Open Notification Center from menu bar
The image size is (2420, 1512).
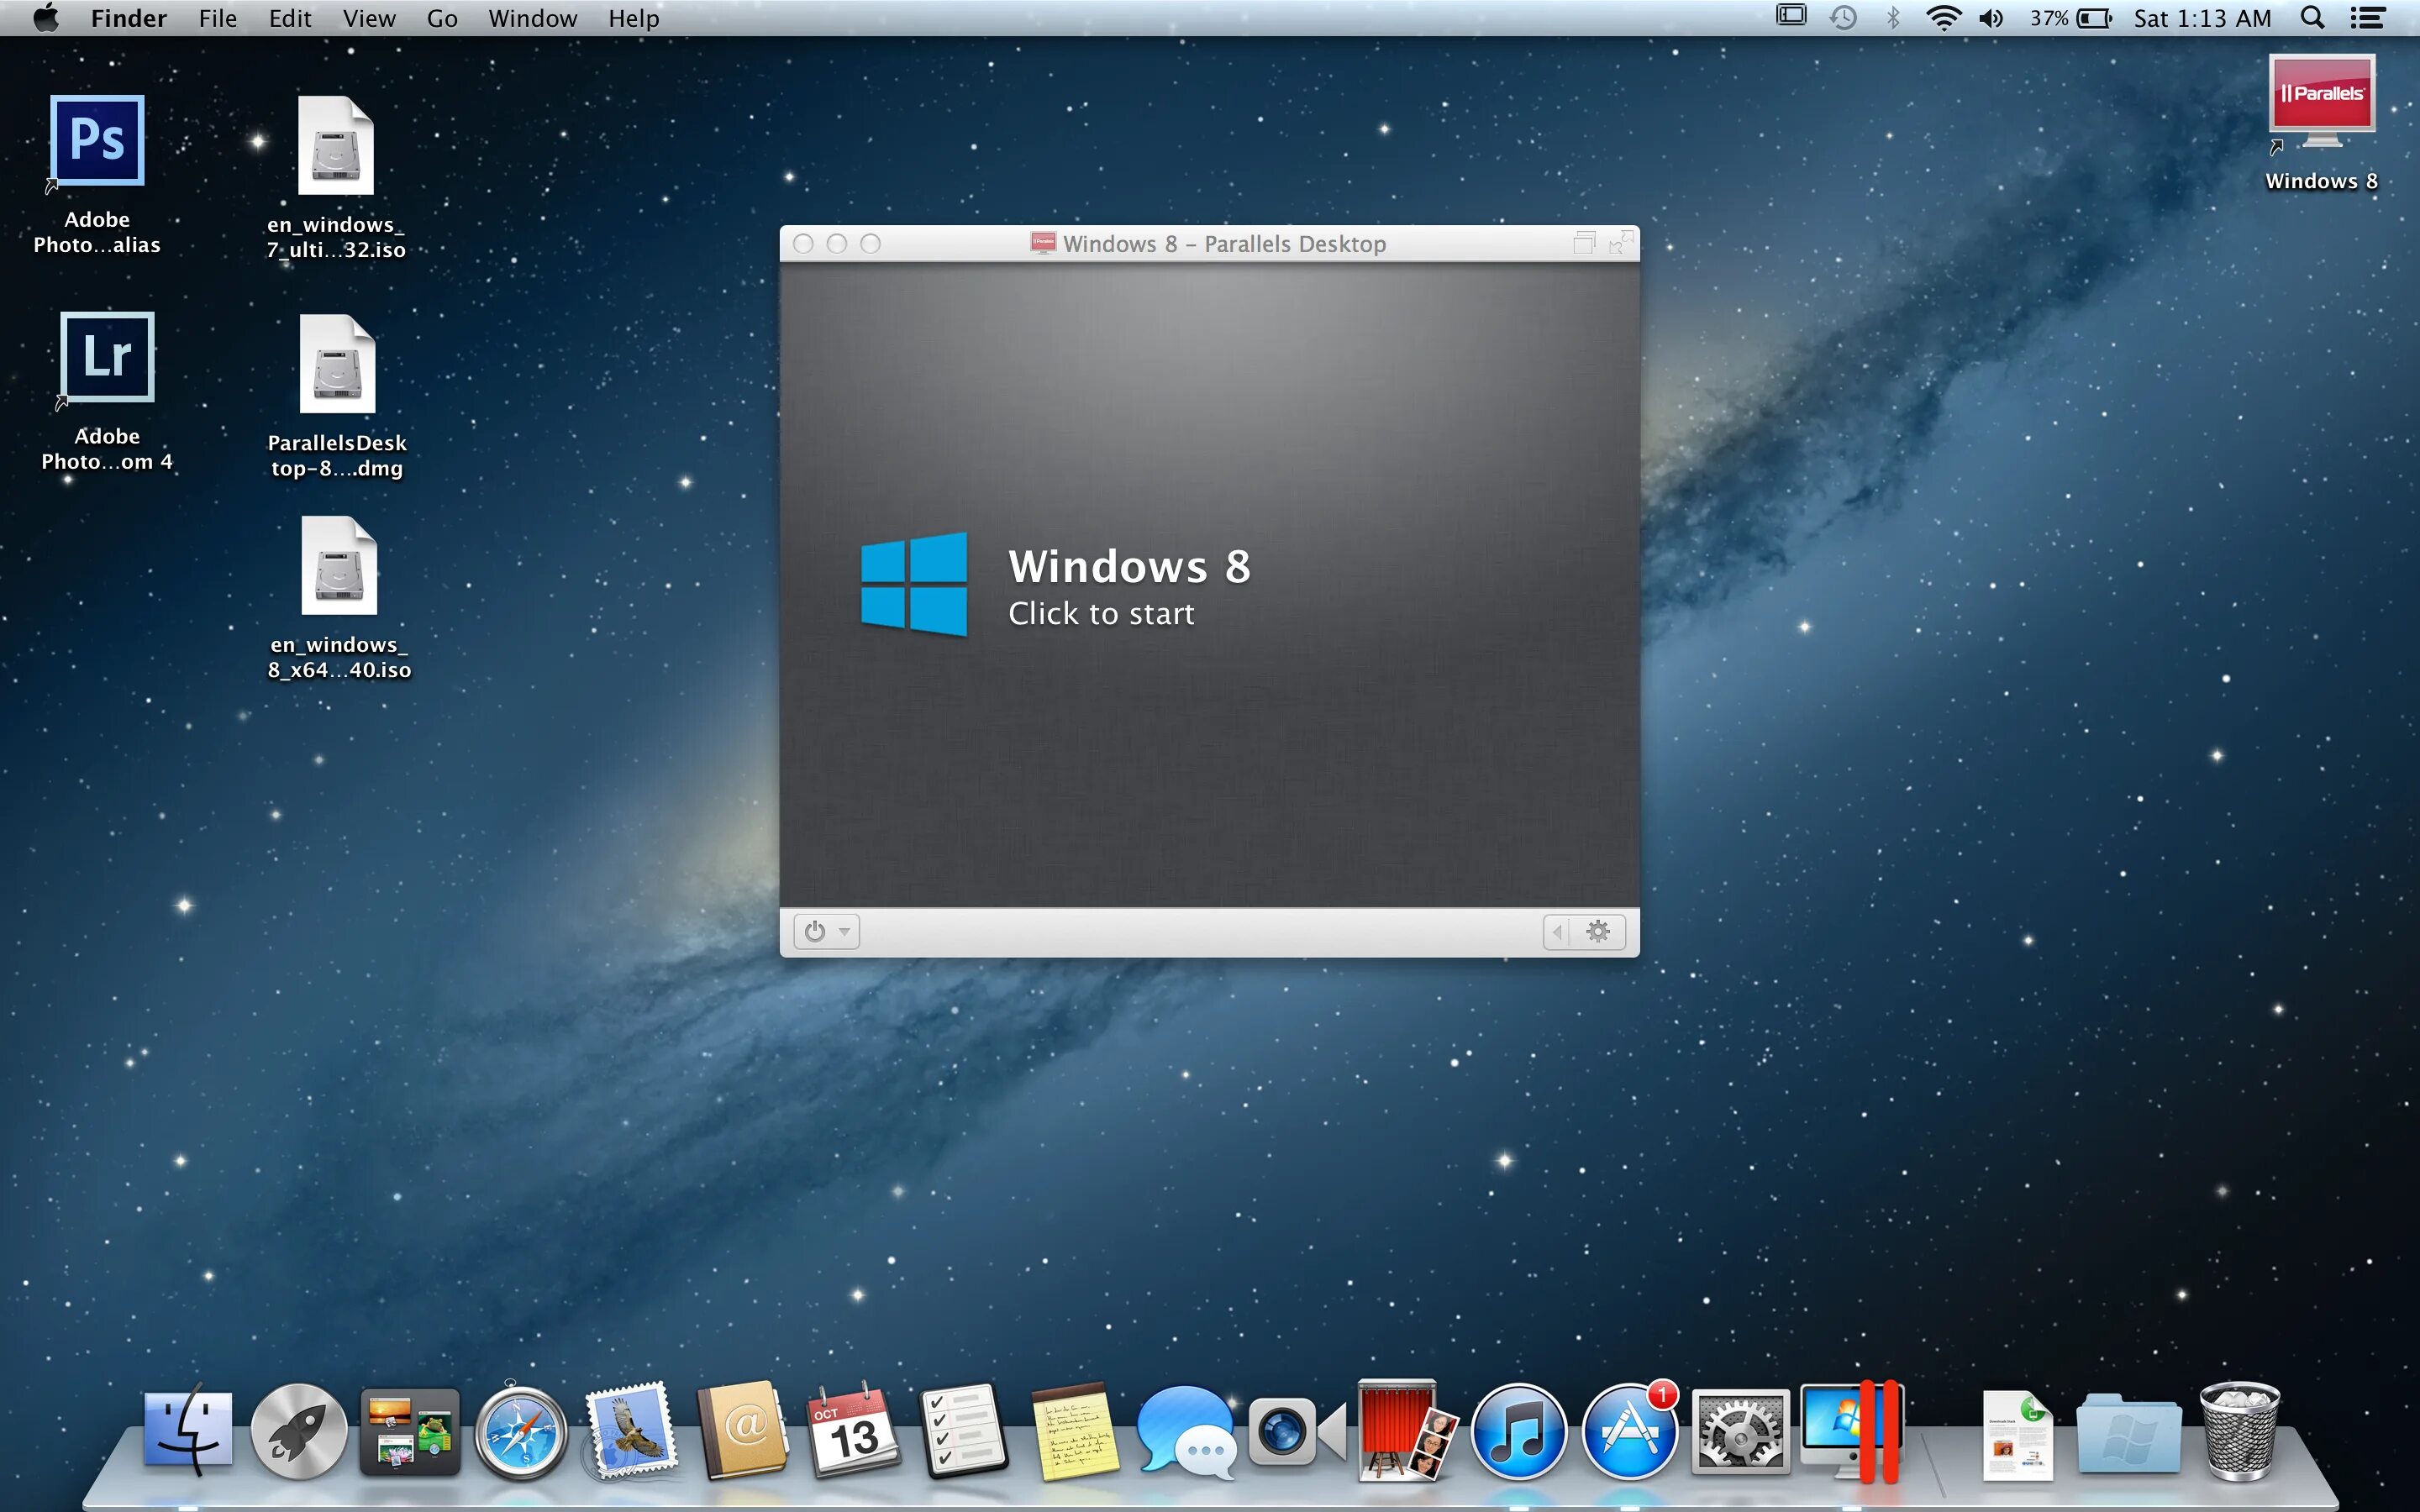(2367, 18)
